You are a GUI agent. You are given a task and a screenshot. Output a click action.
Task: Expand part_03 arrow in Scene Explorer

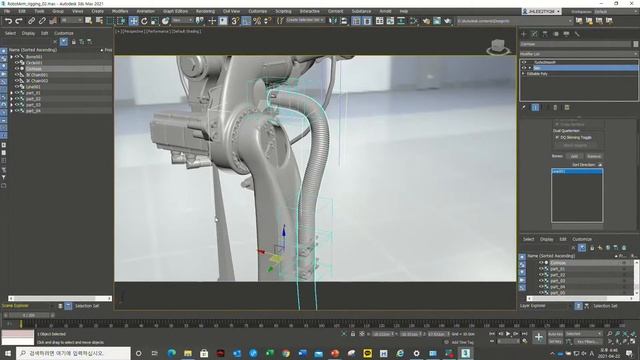pos(11,105)
